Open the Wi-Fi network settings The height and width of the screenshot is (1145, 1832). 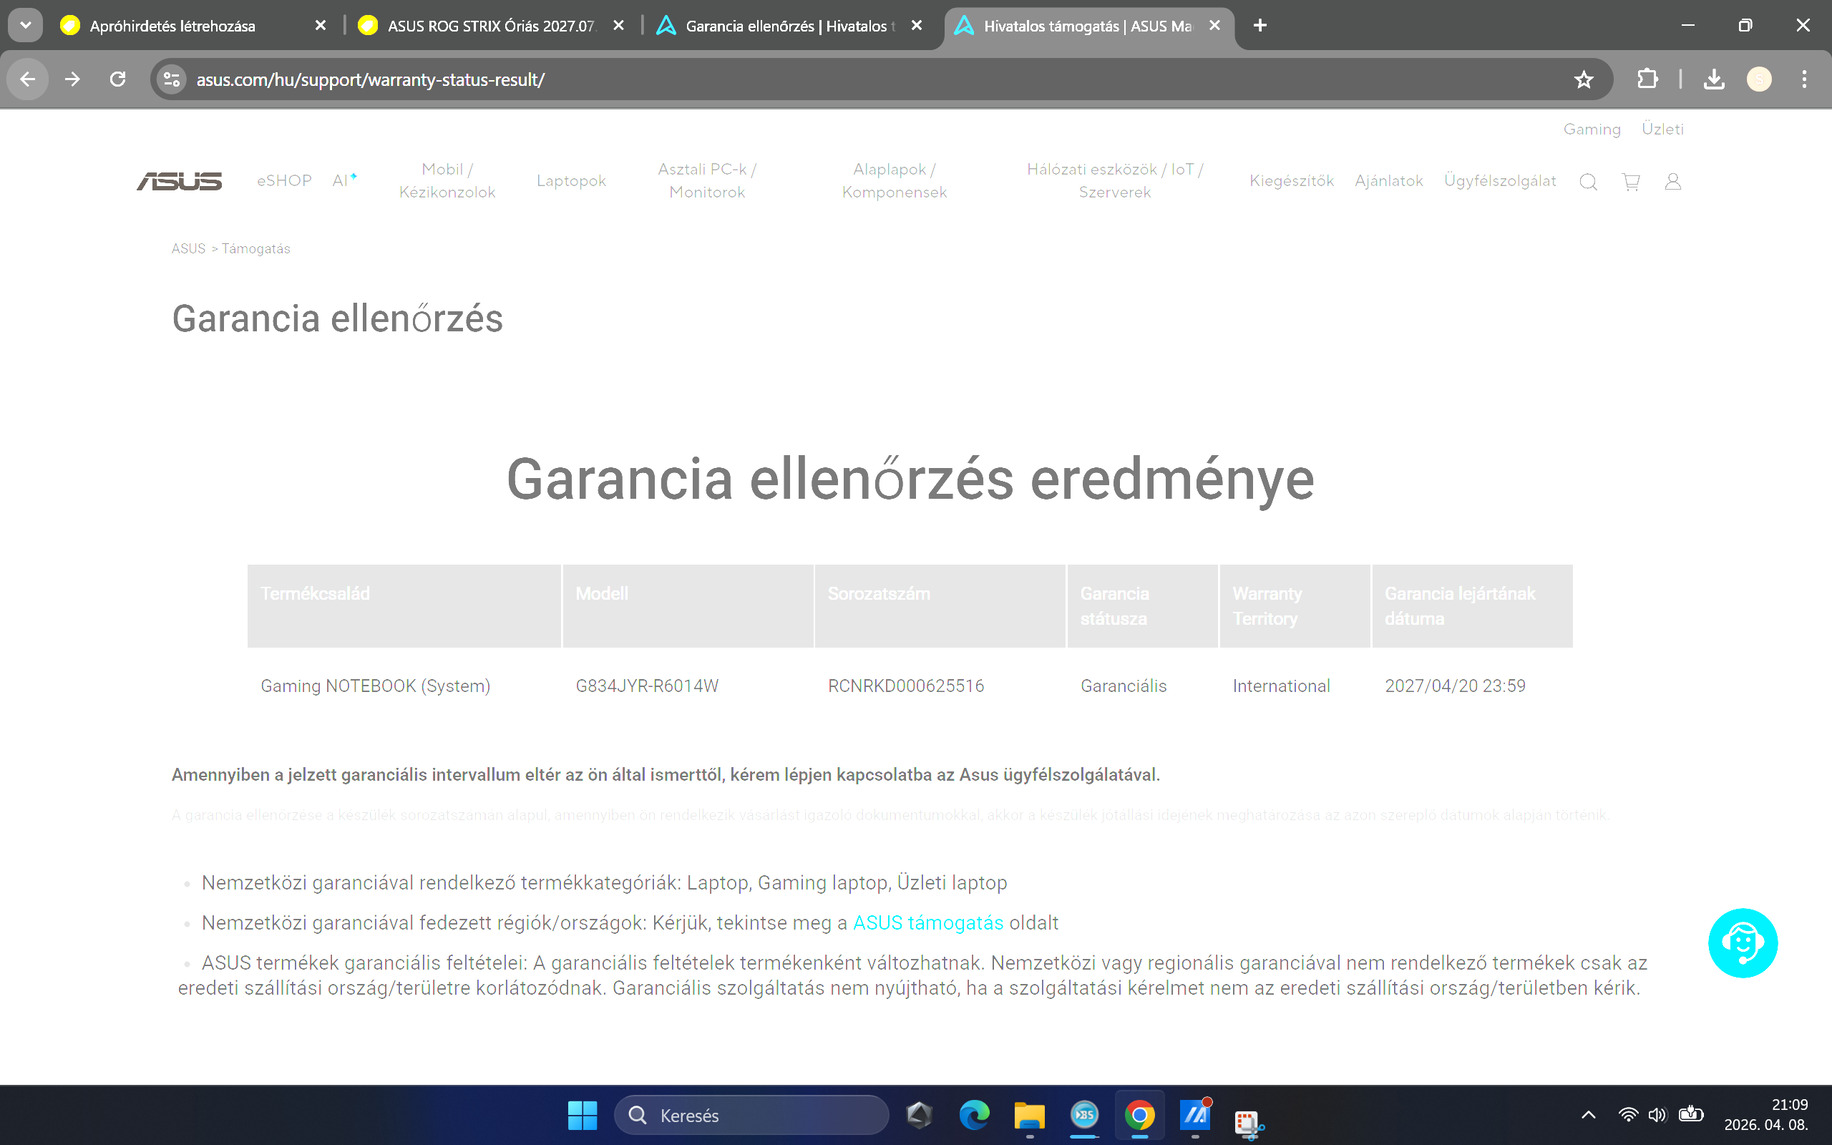click(1628, 1115)
